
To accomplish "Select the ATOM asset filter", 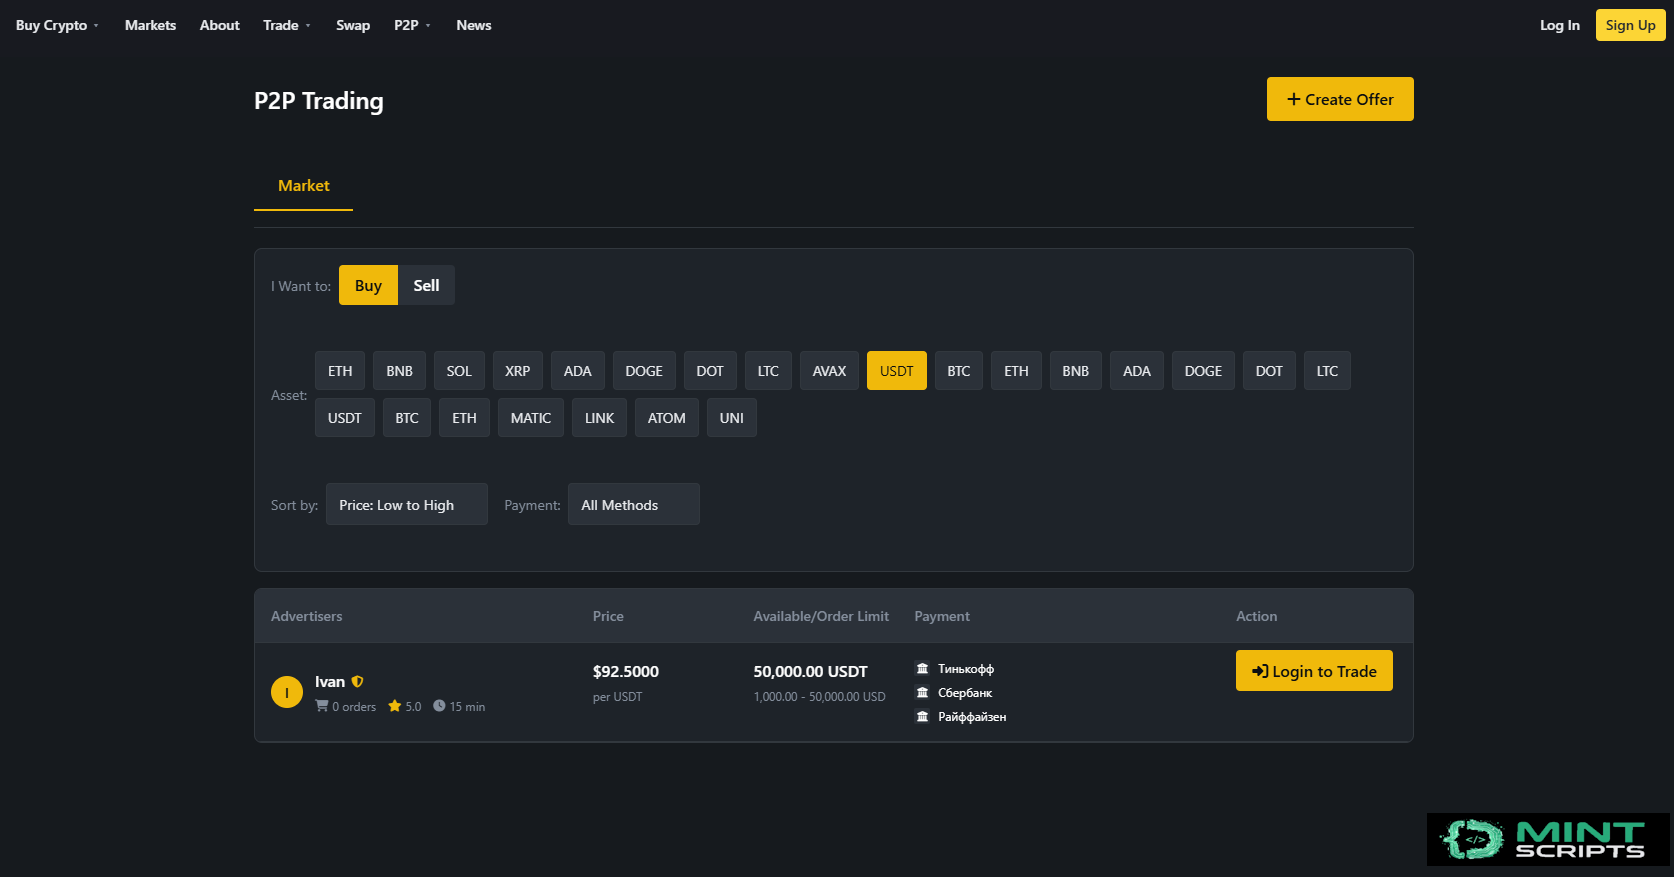I will (667, 418).
